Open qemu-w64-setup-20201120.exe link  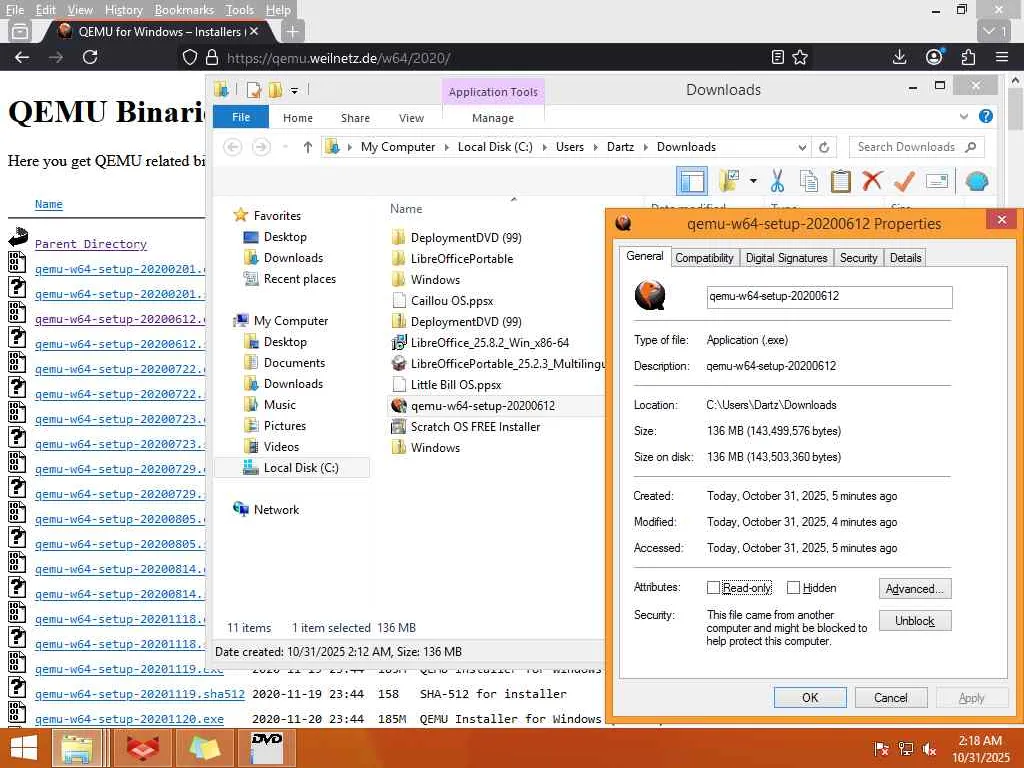[129, 718]
